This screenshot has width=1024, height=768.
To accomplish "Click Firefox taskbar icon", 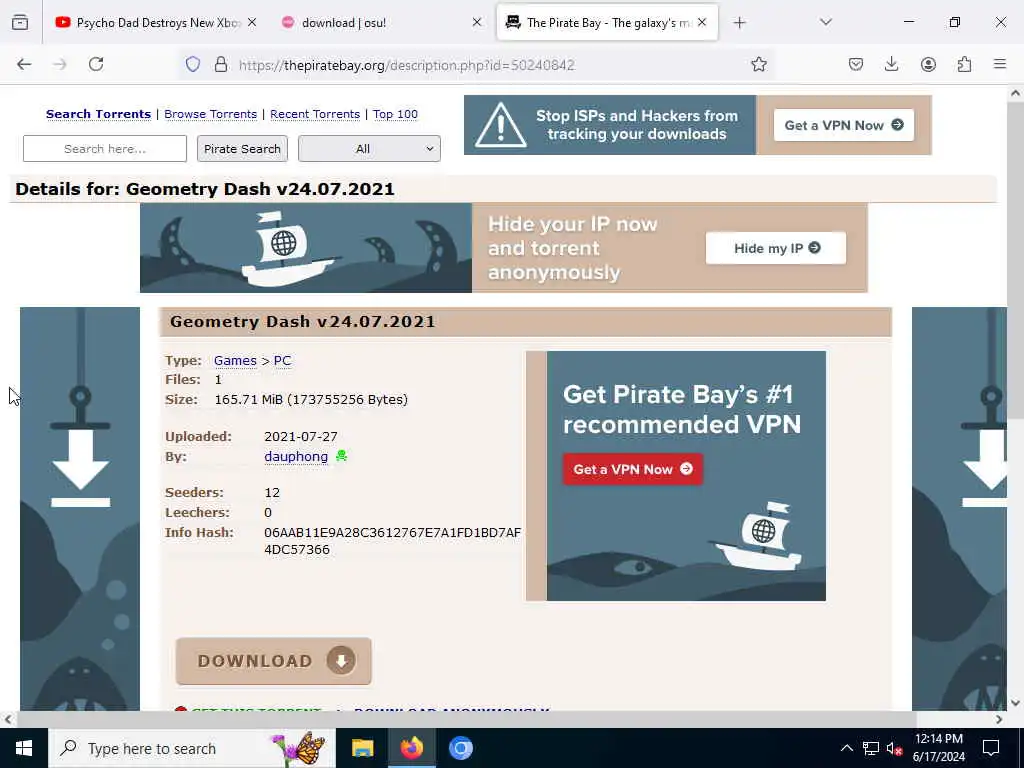I will [x=411, y=748].
